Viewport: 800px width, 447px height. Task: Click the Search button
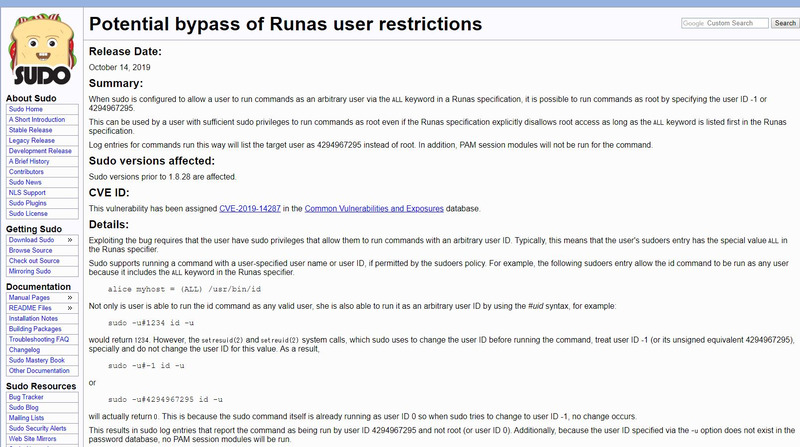[785, 23]
